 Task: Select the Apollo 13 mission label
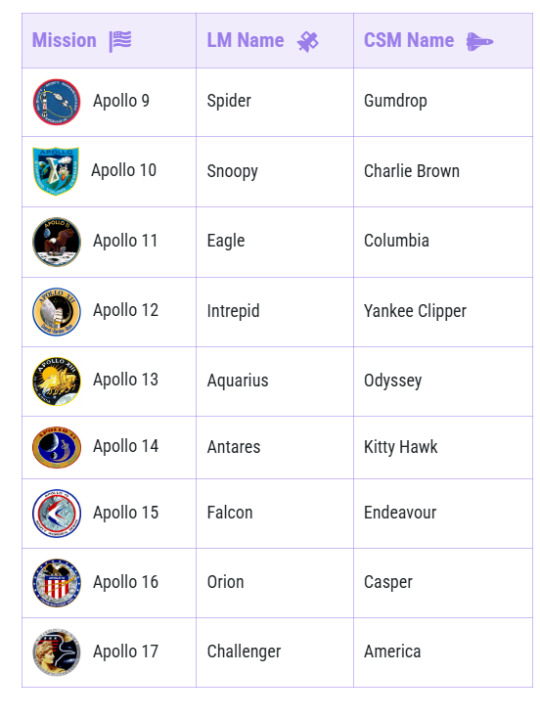click(x=126, y=380)
